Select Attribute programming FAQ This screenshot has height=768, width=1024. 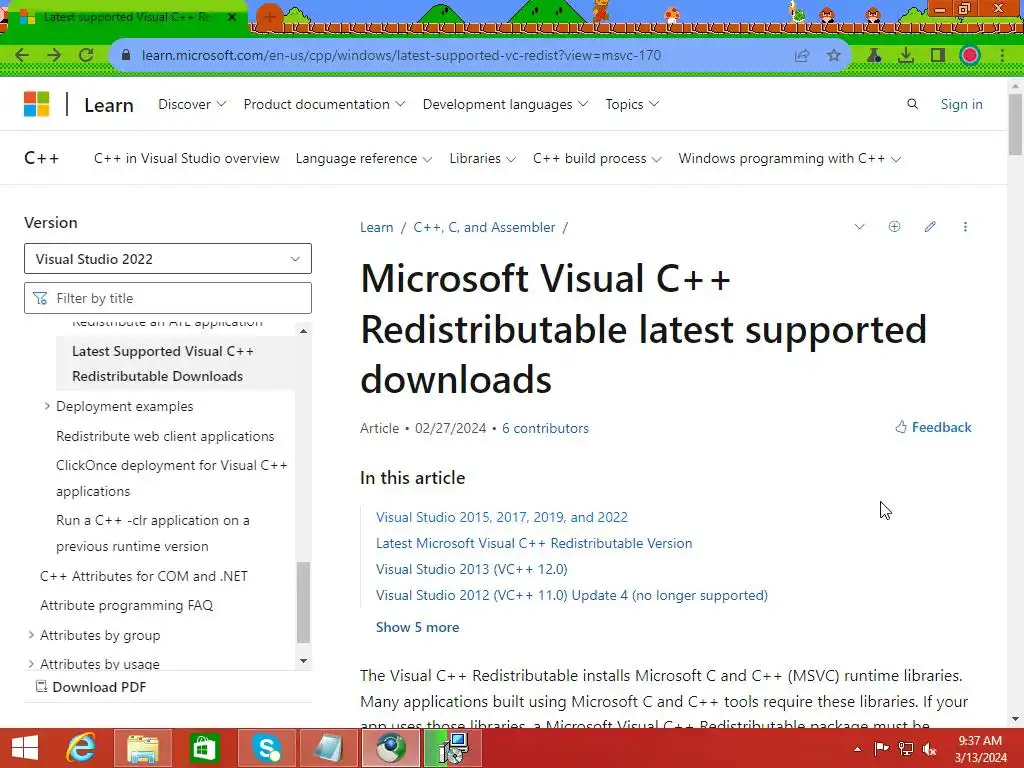pyautogui.click(x=127, y=605)
